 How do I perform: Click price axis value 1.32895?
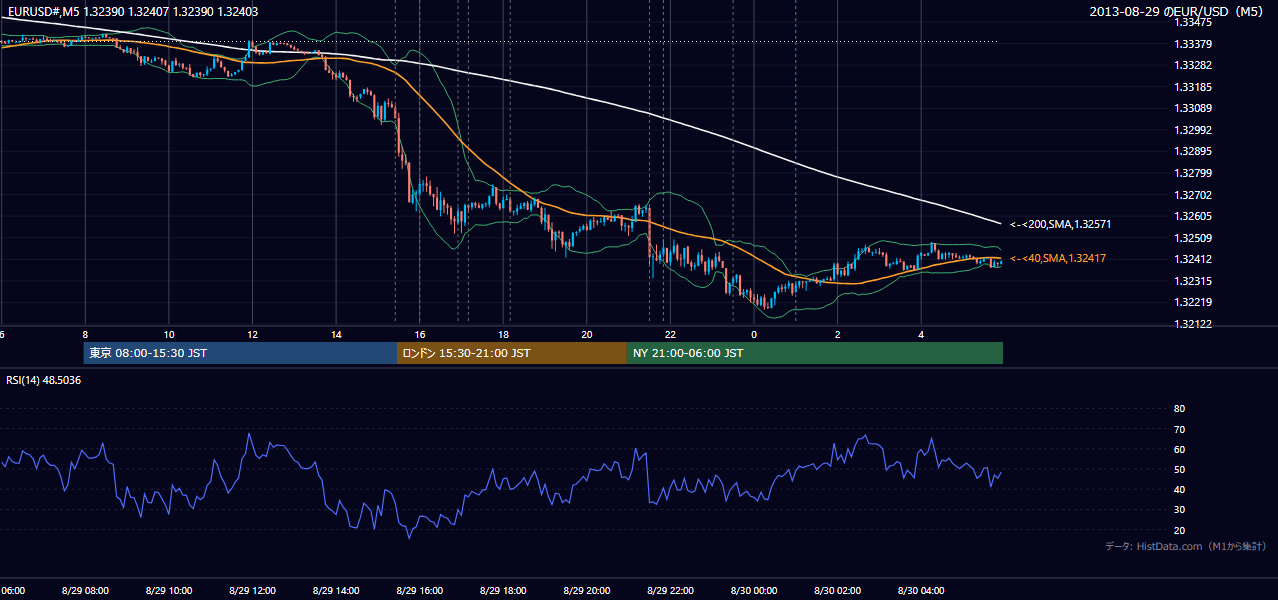tap(1193, 151)
